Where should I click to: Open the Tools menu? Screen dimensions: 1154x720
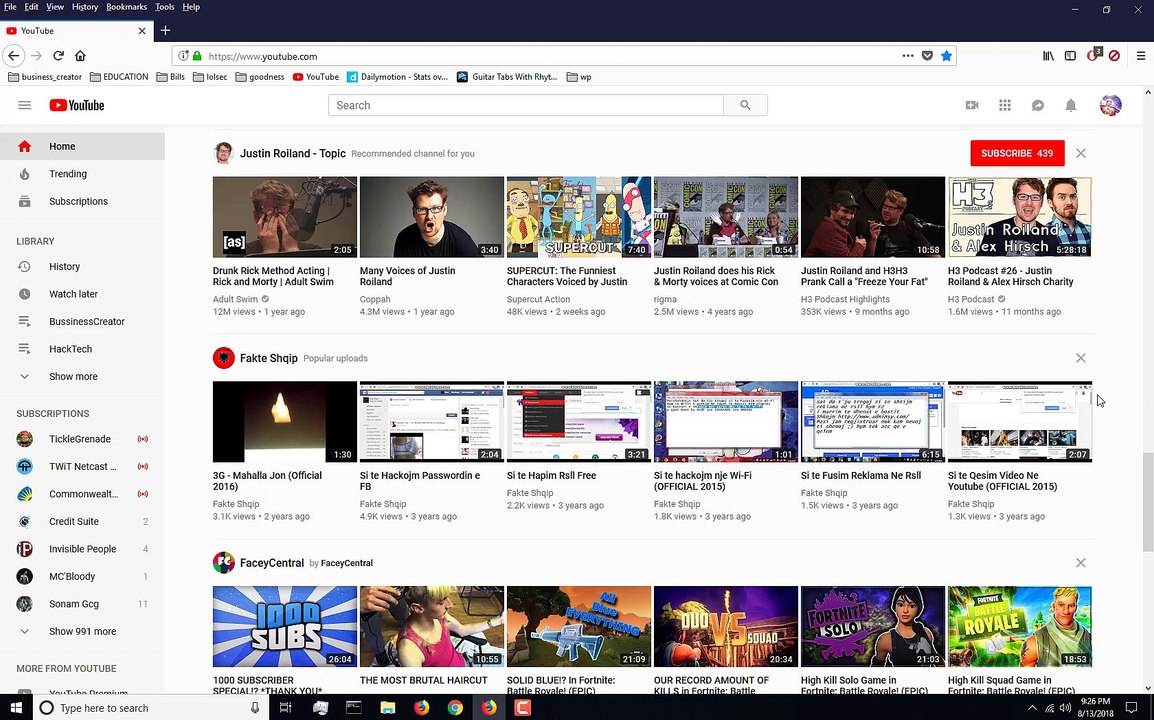coord(165,7)
